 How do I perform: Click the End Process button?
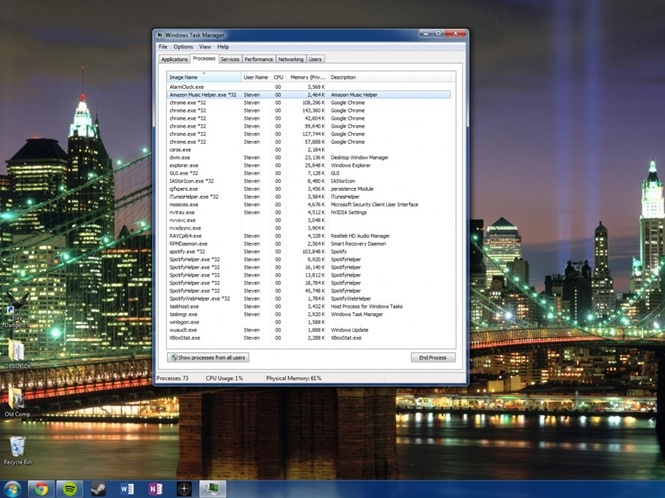tap(433, 357)
